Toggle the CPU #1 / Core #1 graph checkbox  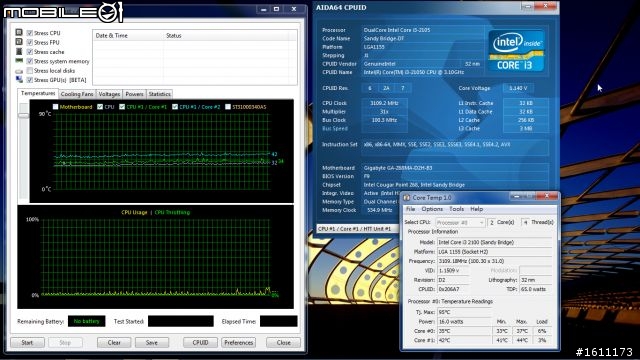point(122,107)
